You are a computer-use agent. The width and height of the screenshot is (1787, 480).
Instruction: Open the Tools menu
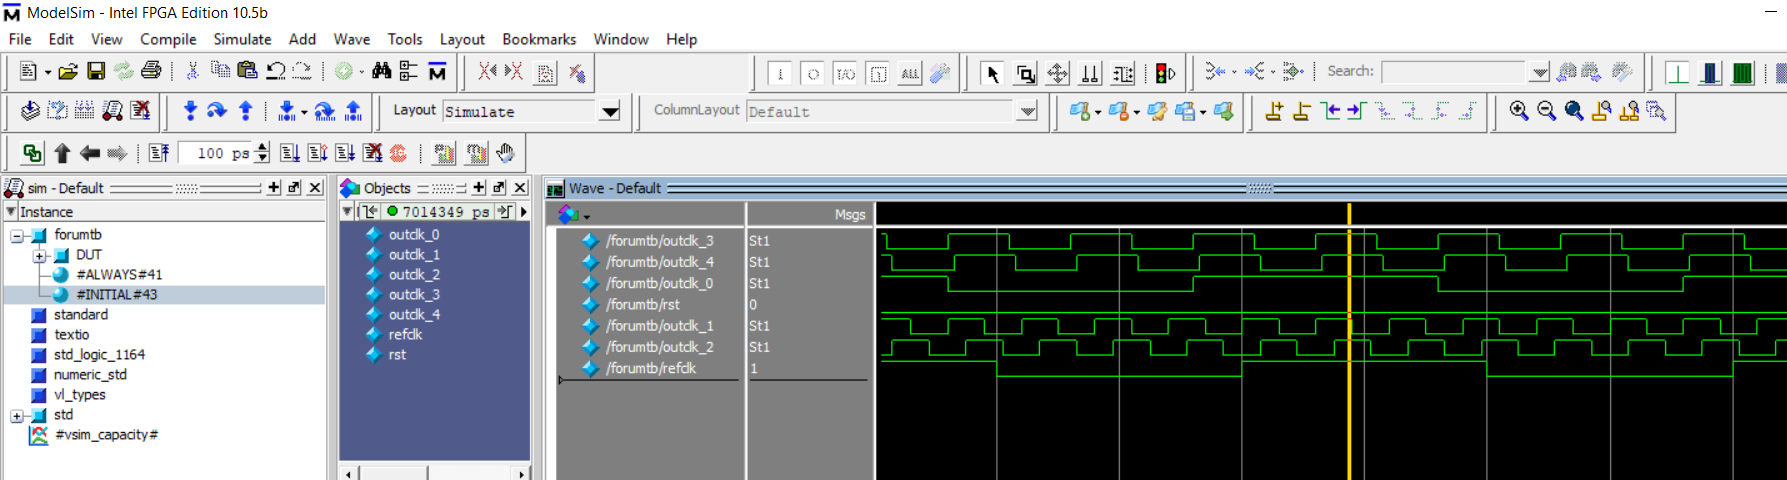coord(405,39)
